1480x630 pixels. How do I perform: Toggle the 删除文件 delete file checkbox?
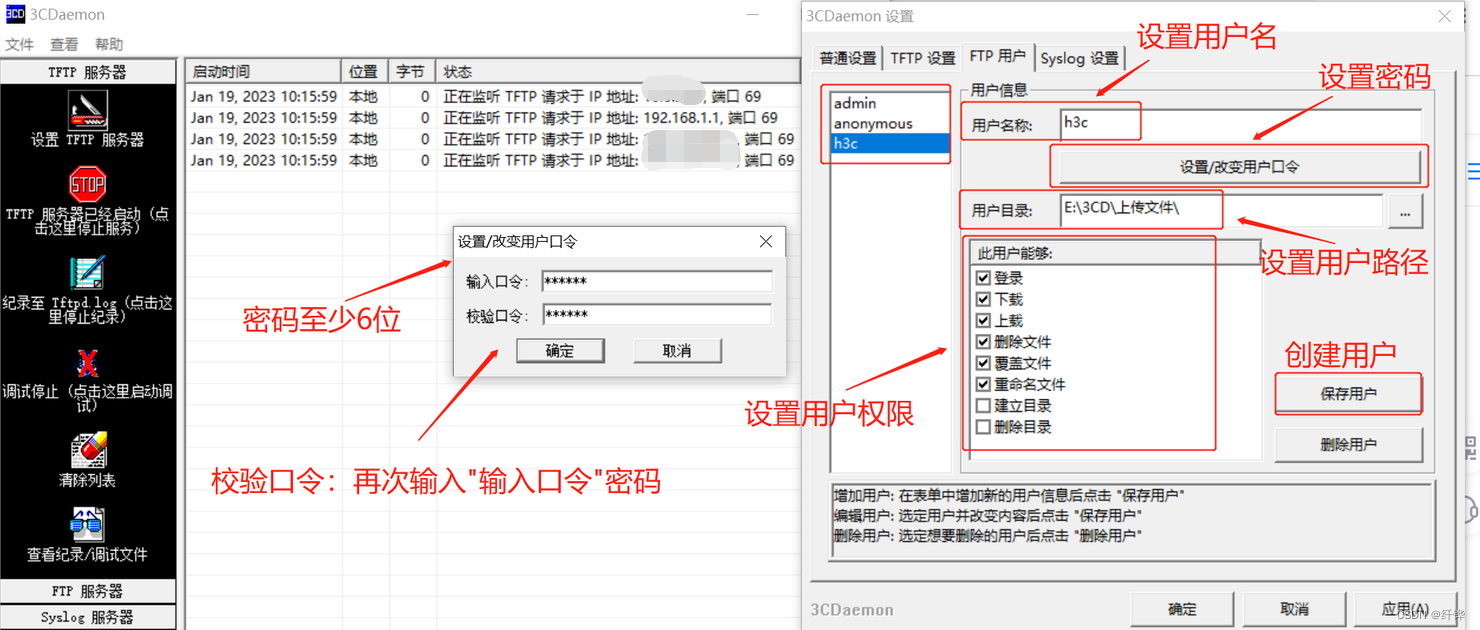(x=983, y=341)
